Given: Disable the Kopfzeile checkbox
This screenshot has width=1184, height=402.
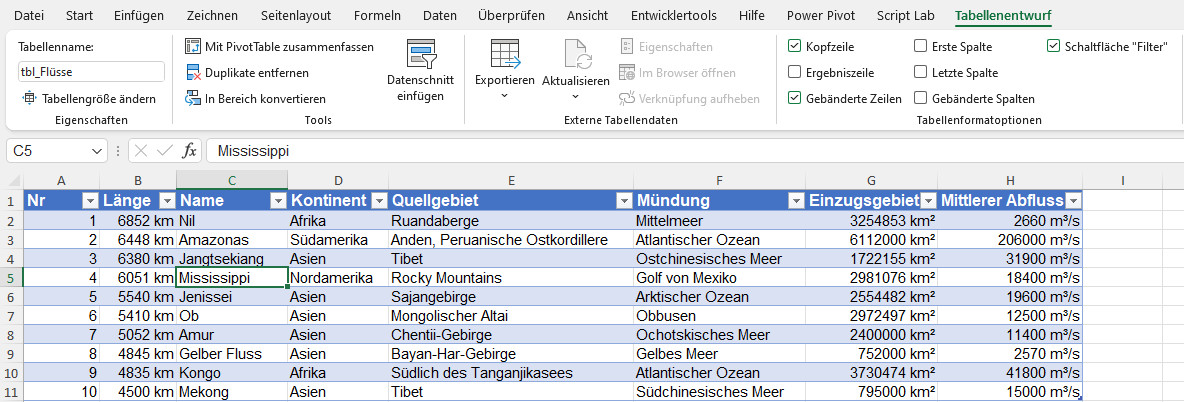Looking at the screenshot, I should (794, 47).
